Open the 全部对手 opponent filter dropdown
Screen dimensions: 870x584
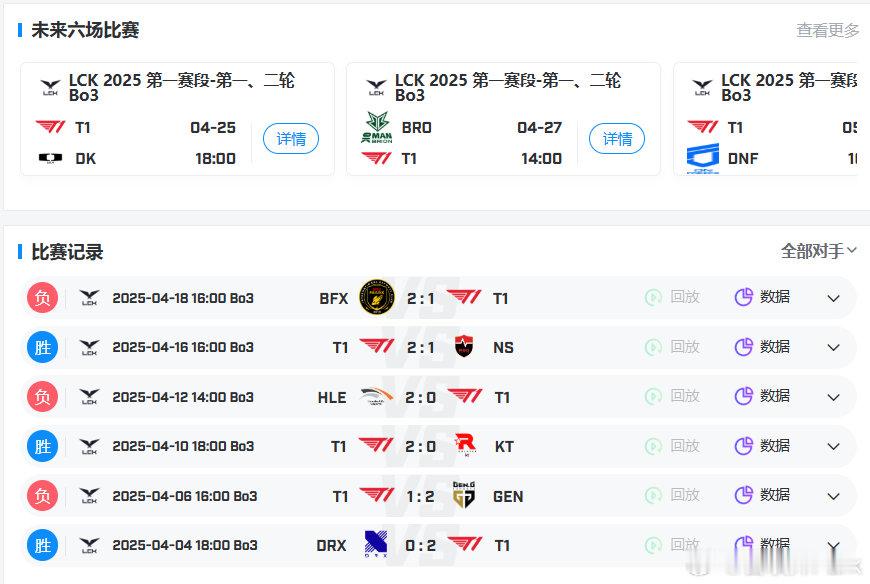pyautogui.click(x=818, y=251)
